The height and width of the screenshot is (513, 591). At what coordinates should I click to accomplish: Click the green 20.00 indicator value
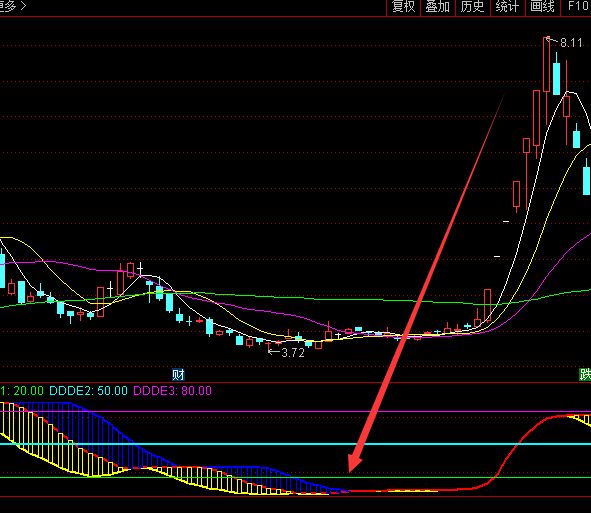click(x=28, y=391)
